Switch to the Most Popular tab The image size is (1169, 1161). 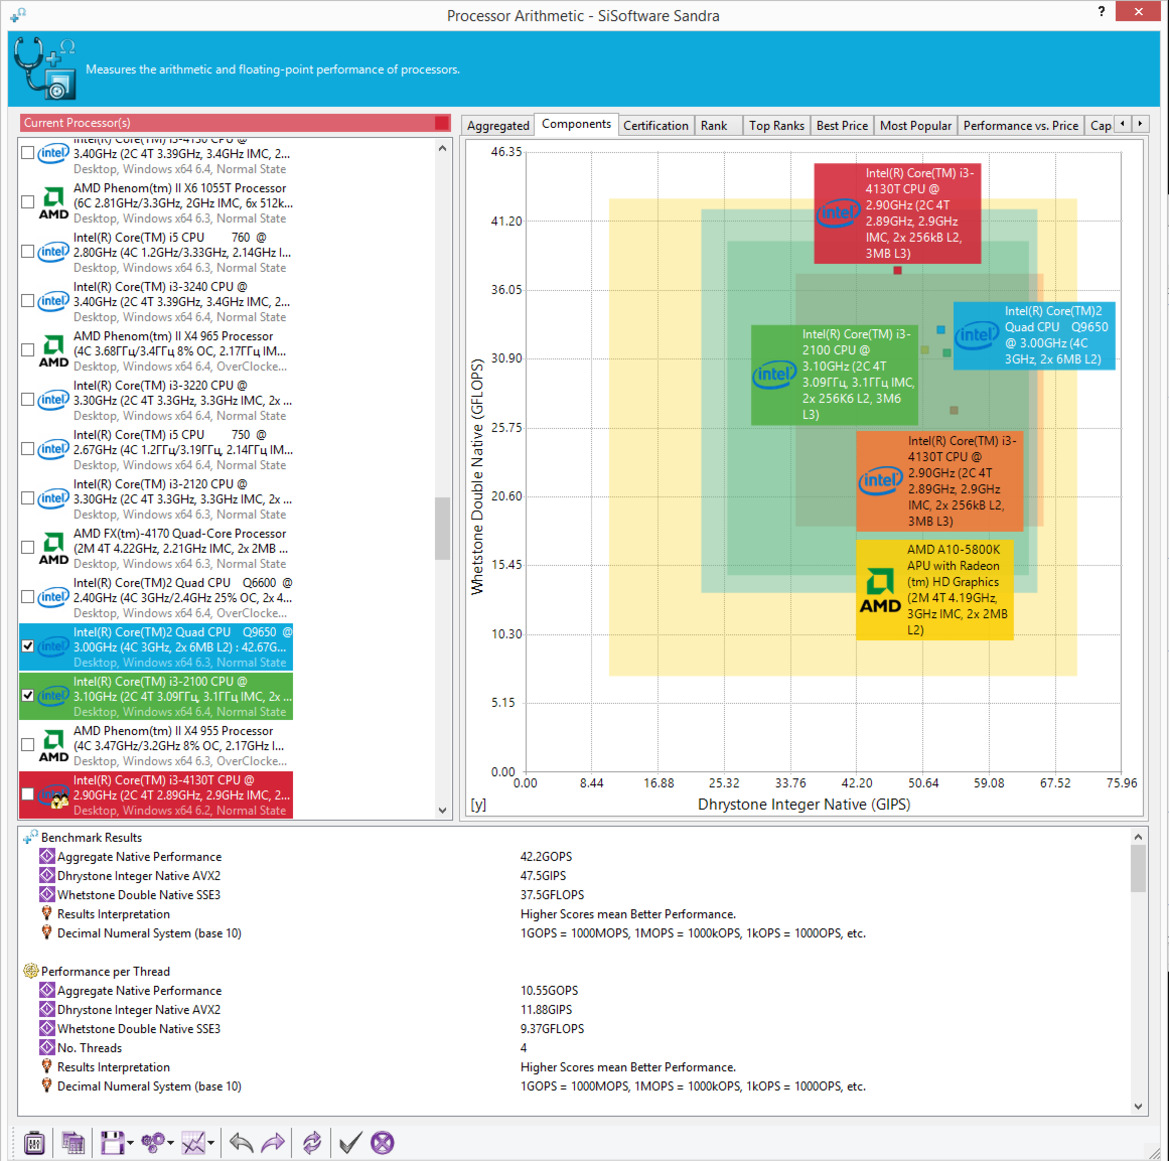(x=916, y=125)
